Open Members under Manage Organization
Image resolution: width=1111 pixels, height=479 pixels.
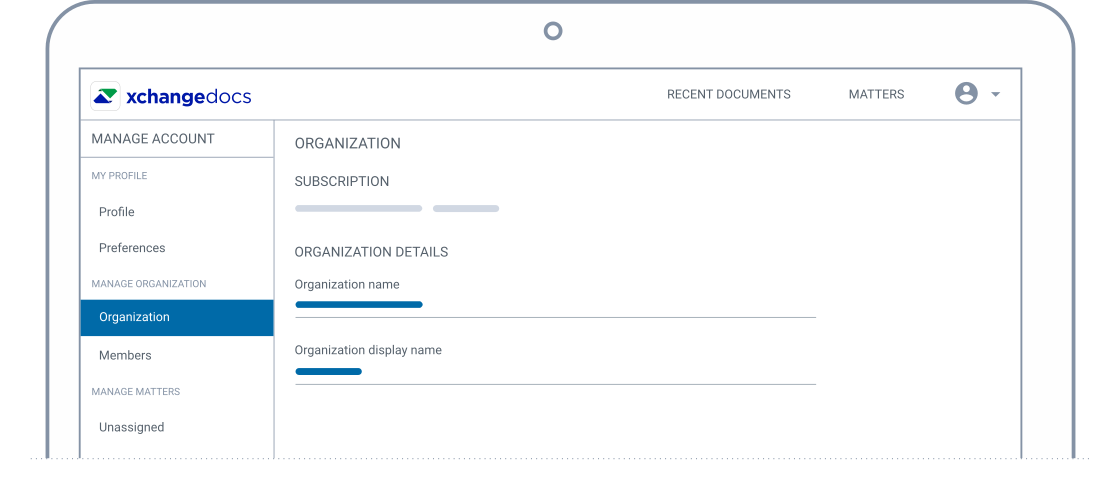(x=125, y=355)
